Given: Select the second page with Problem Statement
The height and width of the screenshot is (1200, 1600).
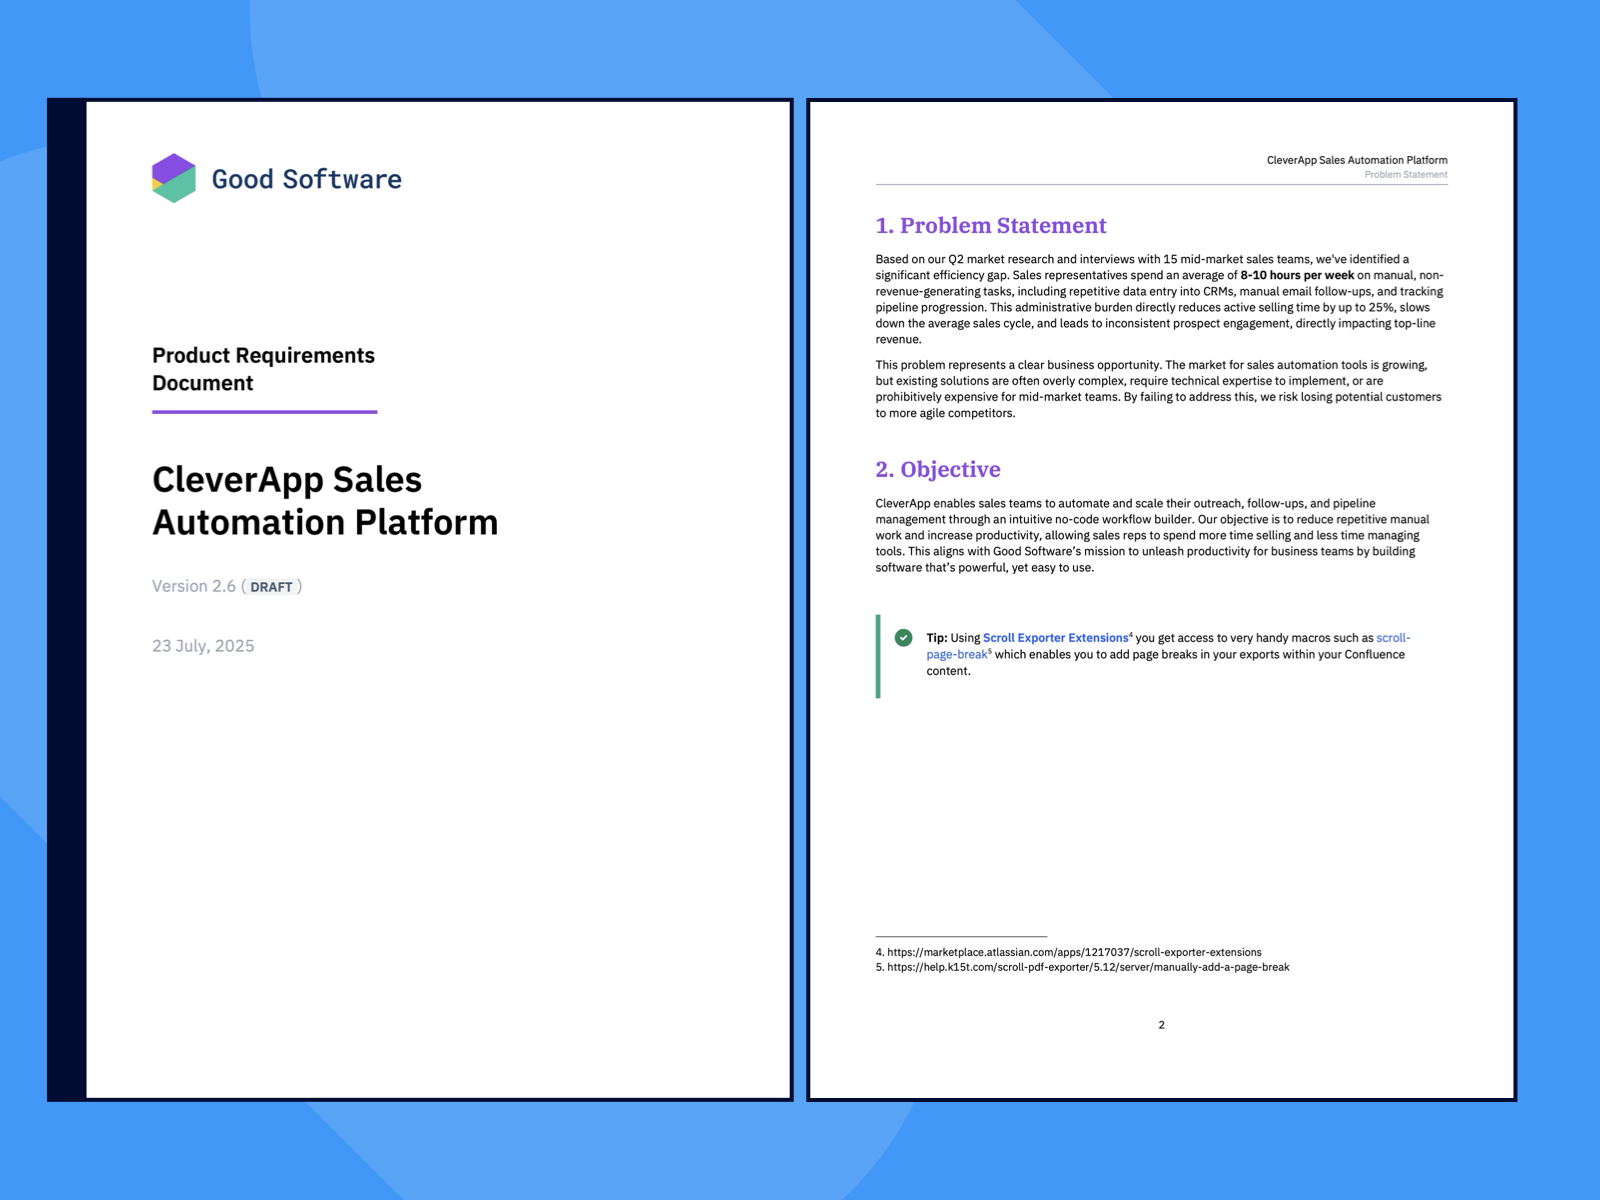Looking at the screenshot, I should (x=1162, y=600).
